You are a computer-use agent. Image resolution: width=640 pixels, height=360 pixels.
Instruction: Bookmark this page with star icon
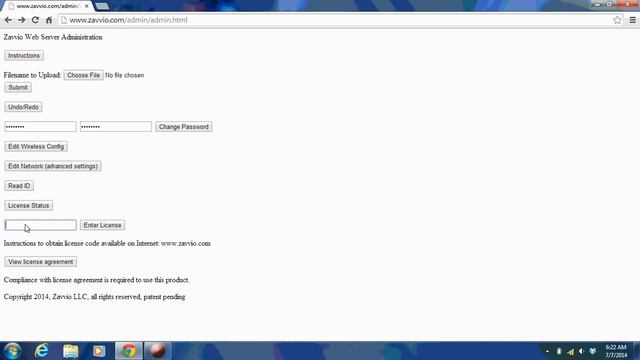617,20
